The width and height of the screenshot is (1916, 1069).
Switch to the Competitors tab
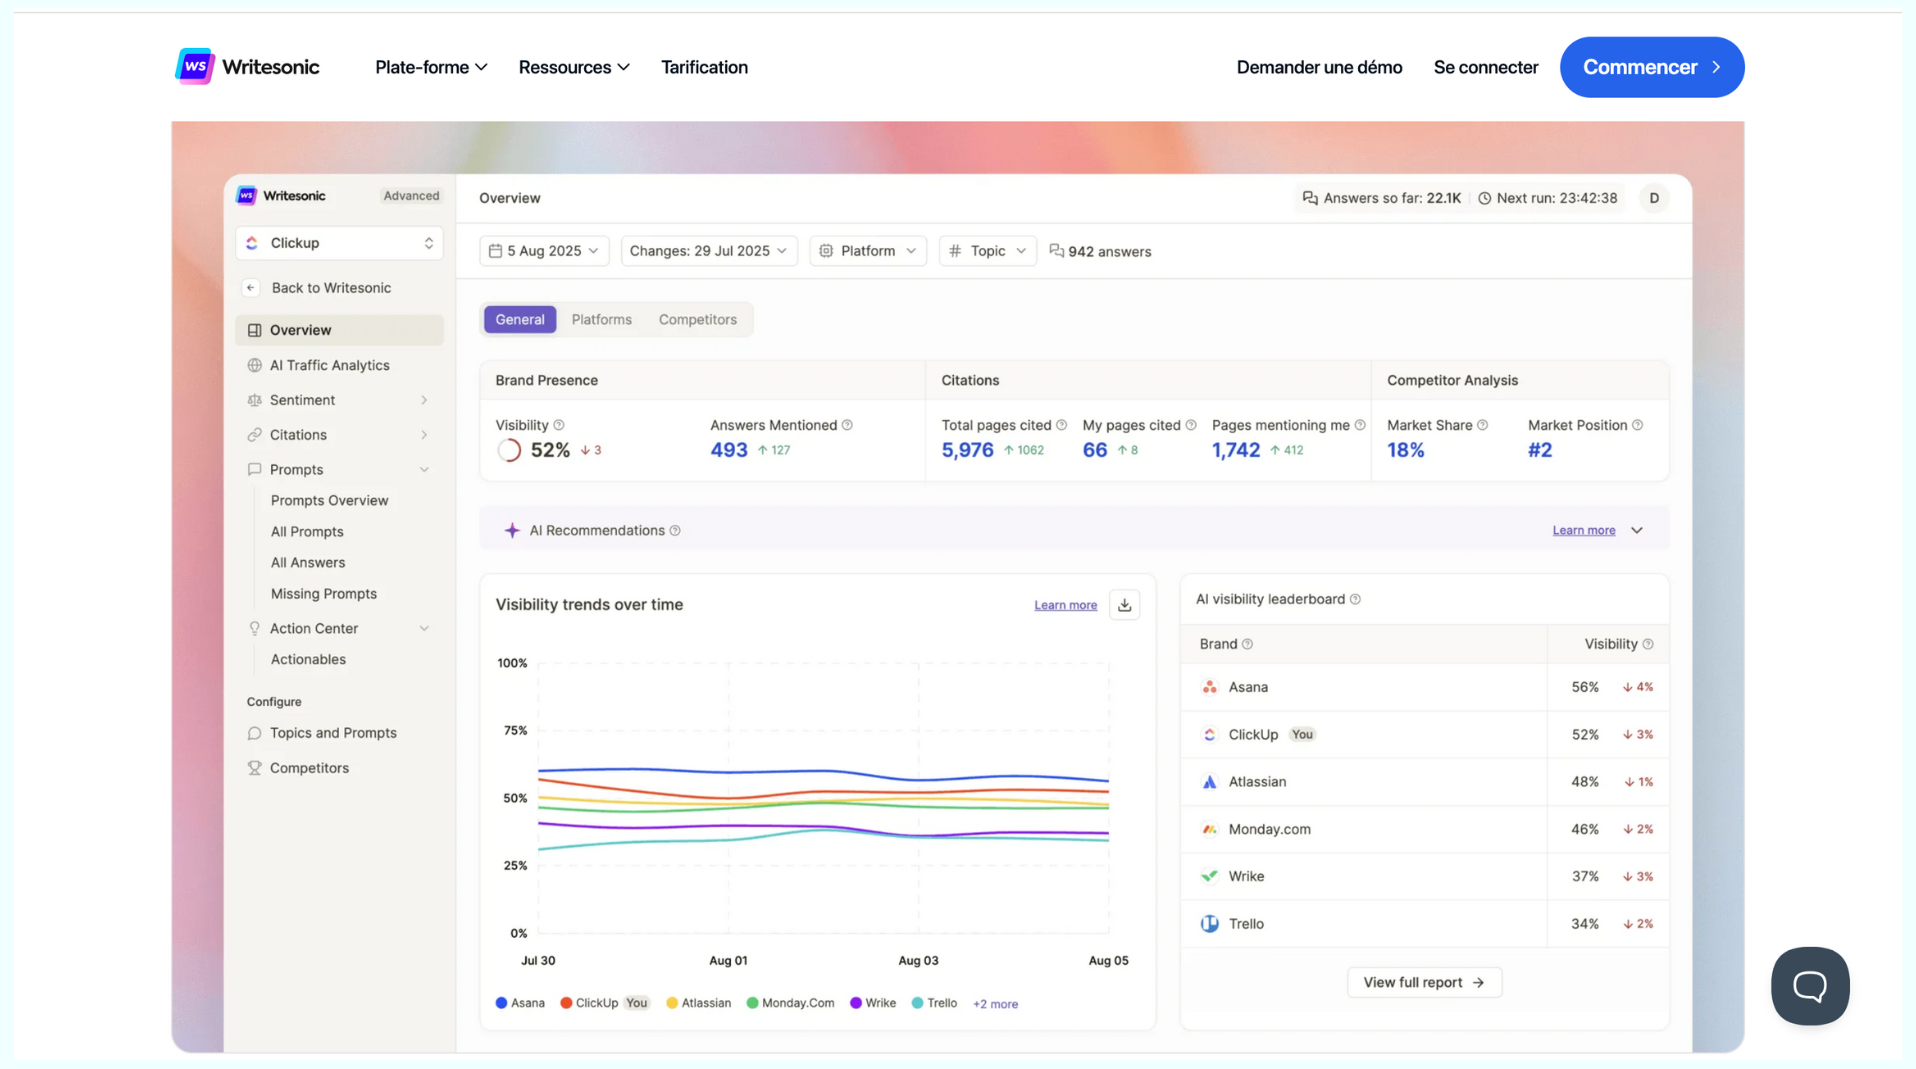(697, 319)
